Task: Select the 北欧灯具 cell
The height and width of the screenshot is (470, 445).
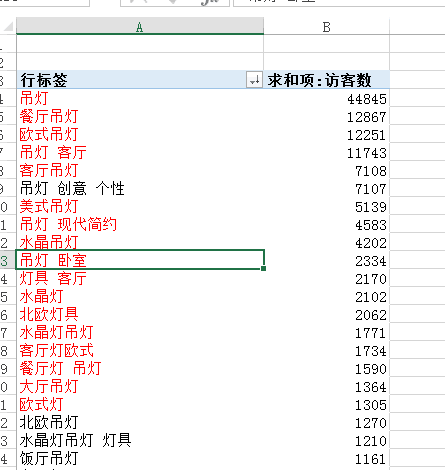Action: click(140, 314)
